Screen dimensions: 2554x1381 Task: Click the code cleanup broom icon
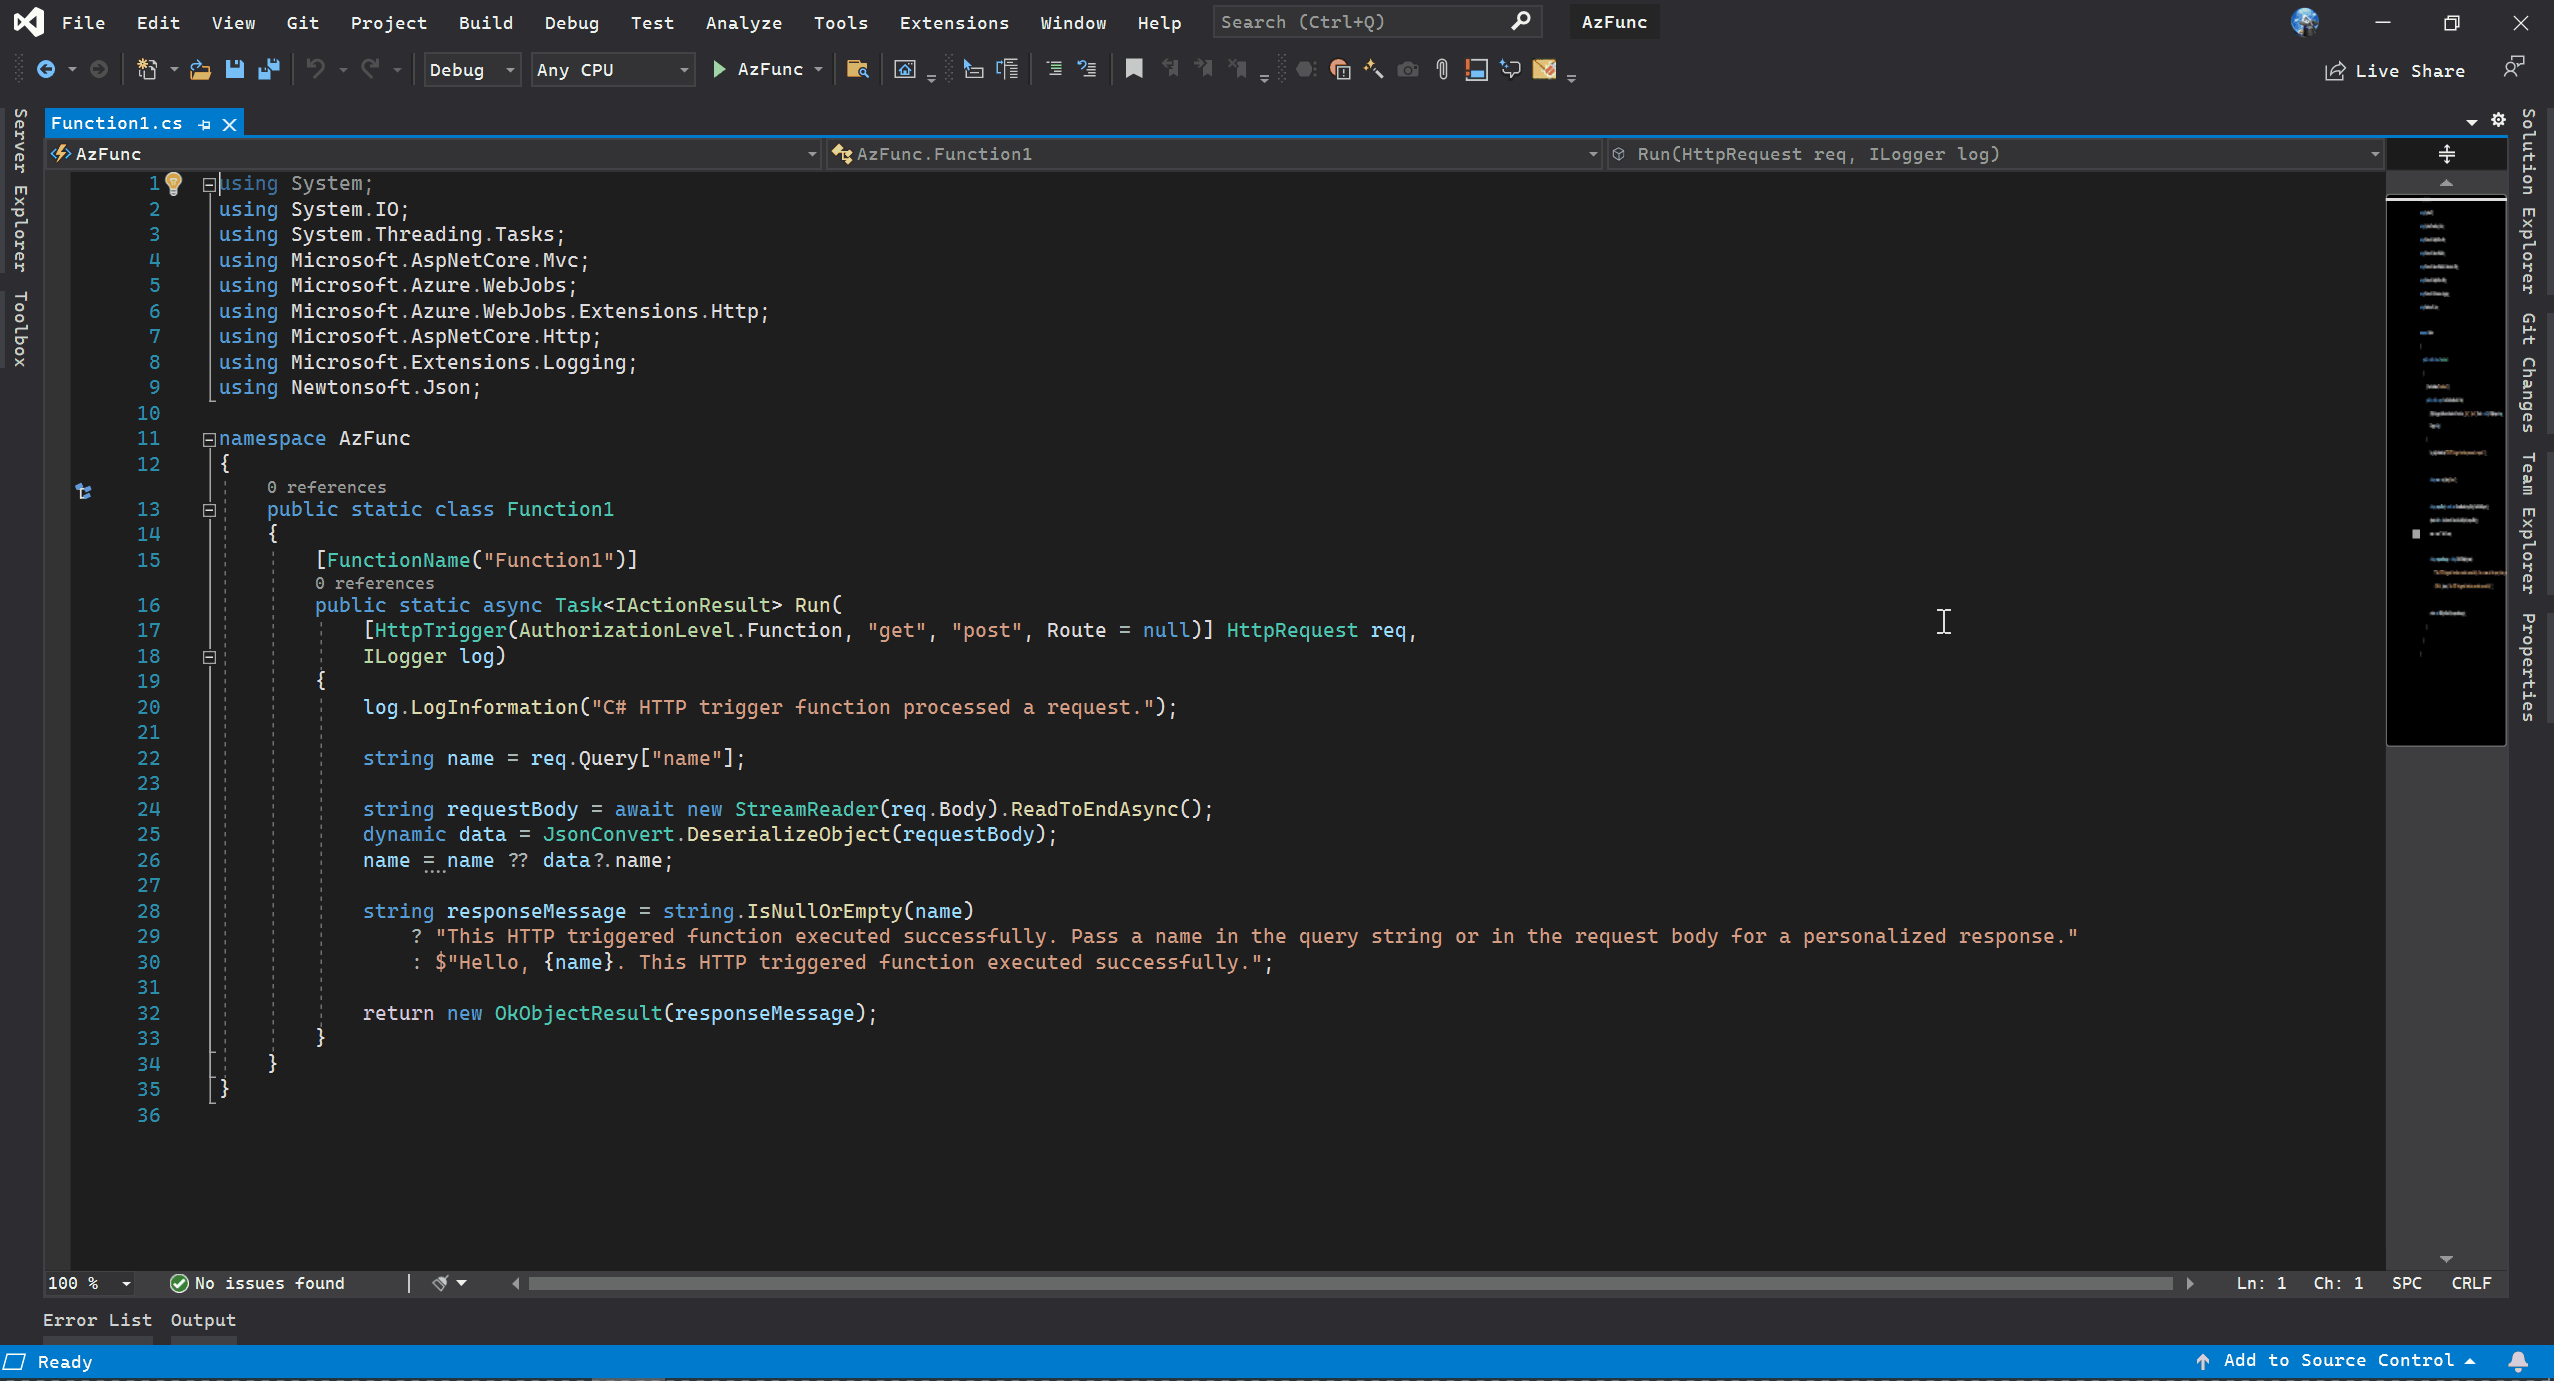click(440, 1283)
